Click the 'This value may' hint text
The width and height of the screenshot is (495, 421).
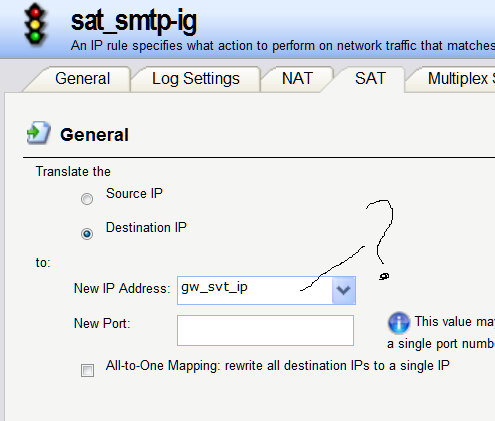(455, 322)
